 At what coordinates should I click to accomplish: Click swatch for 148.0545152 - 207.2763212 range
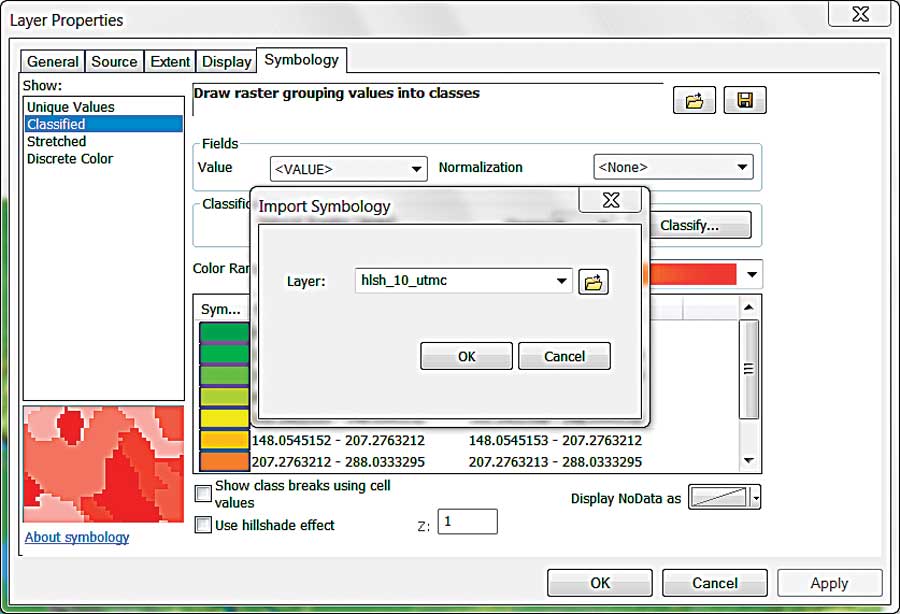click(x=224, y=440)
